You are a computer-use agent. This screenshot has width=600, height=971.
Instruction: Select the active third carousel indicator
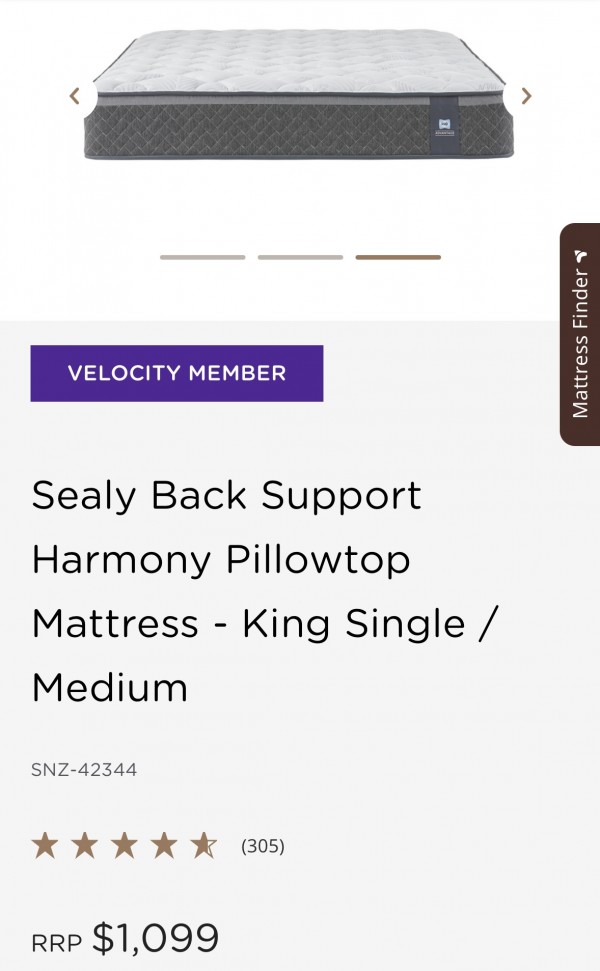(398, 257)
